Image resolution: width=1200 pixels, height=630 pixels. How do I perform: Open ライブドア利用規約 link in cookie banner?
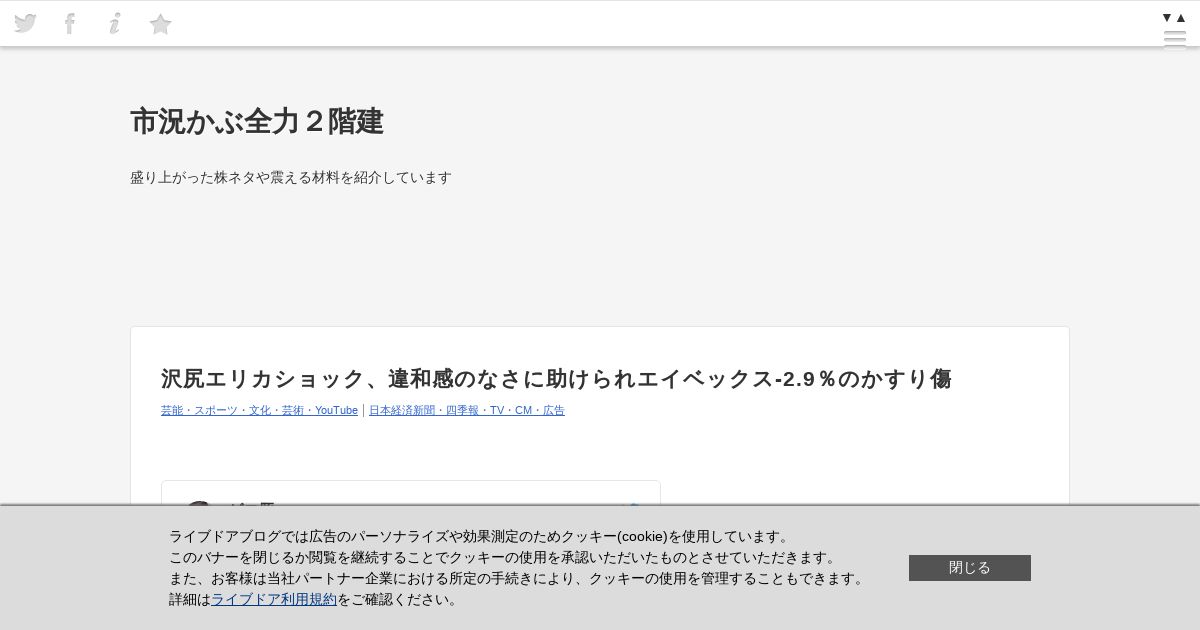[x=274, y=599]
